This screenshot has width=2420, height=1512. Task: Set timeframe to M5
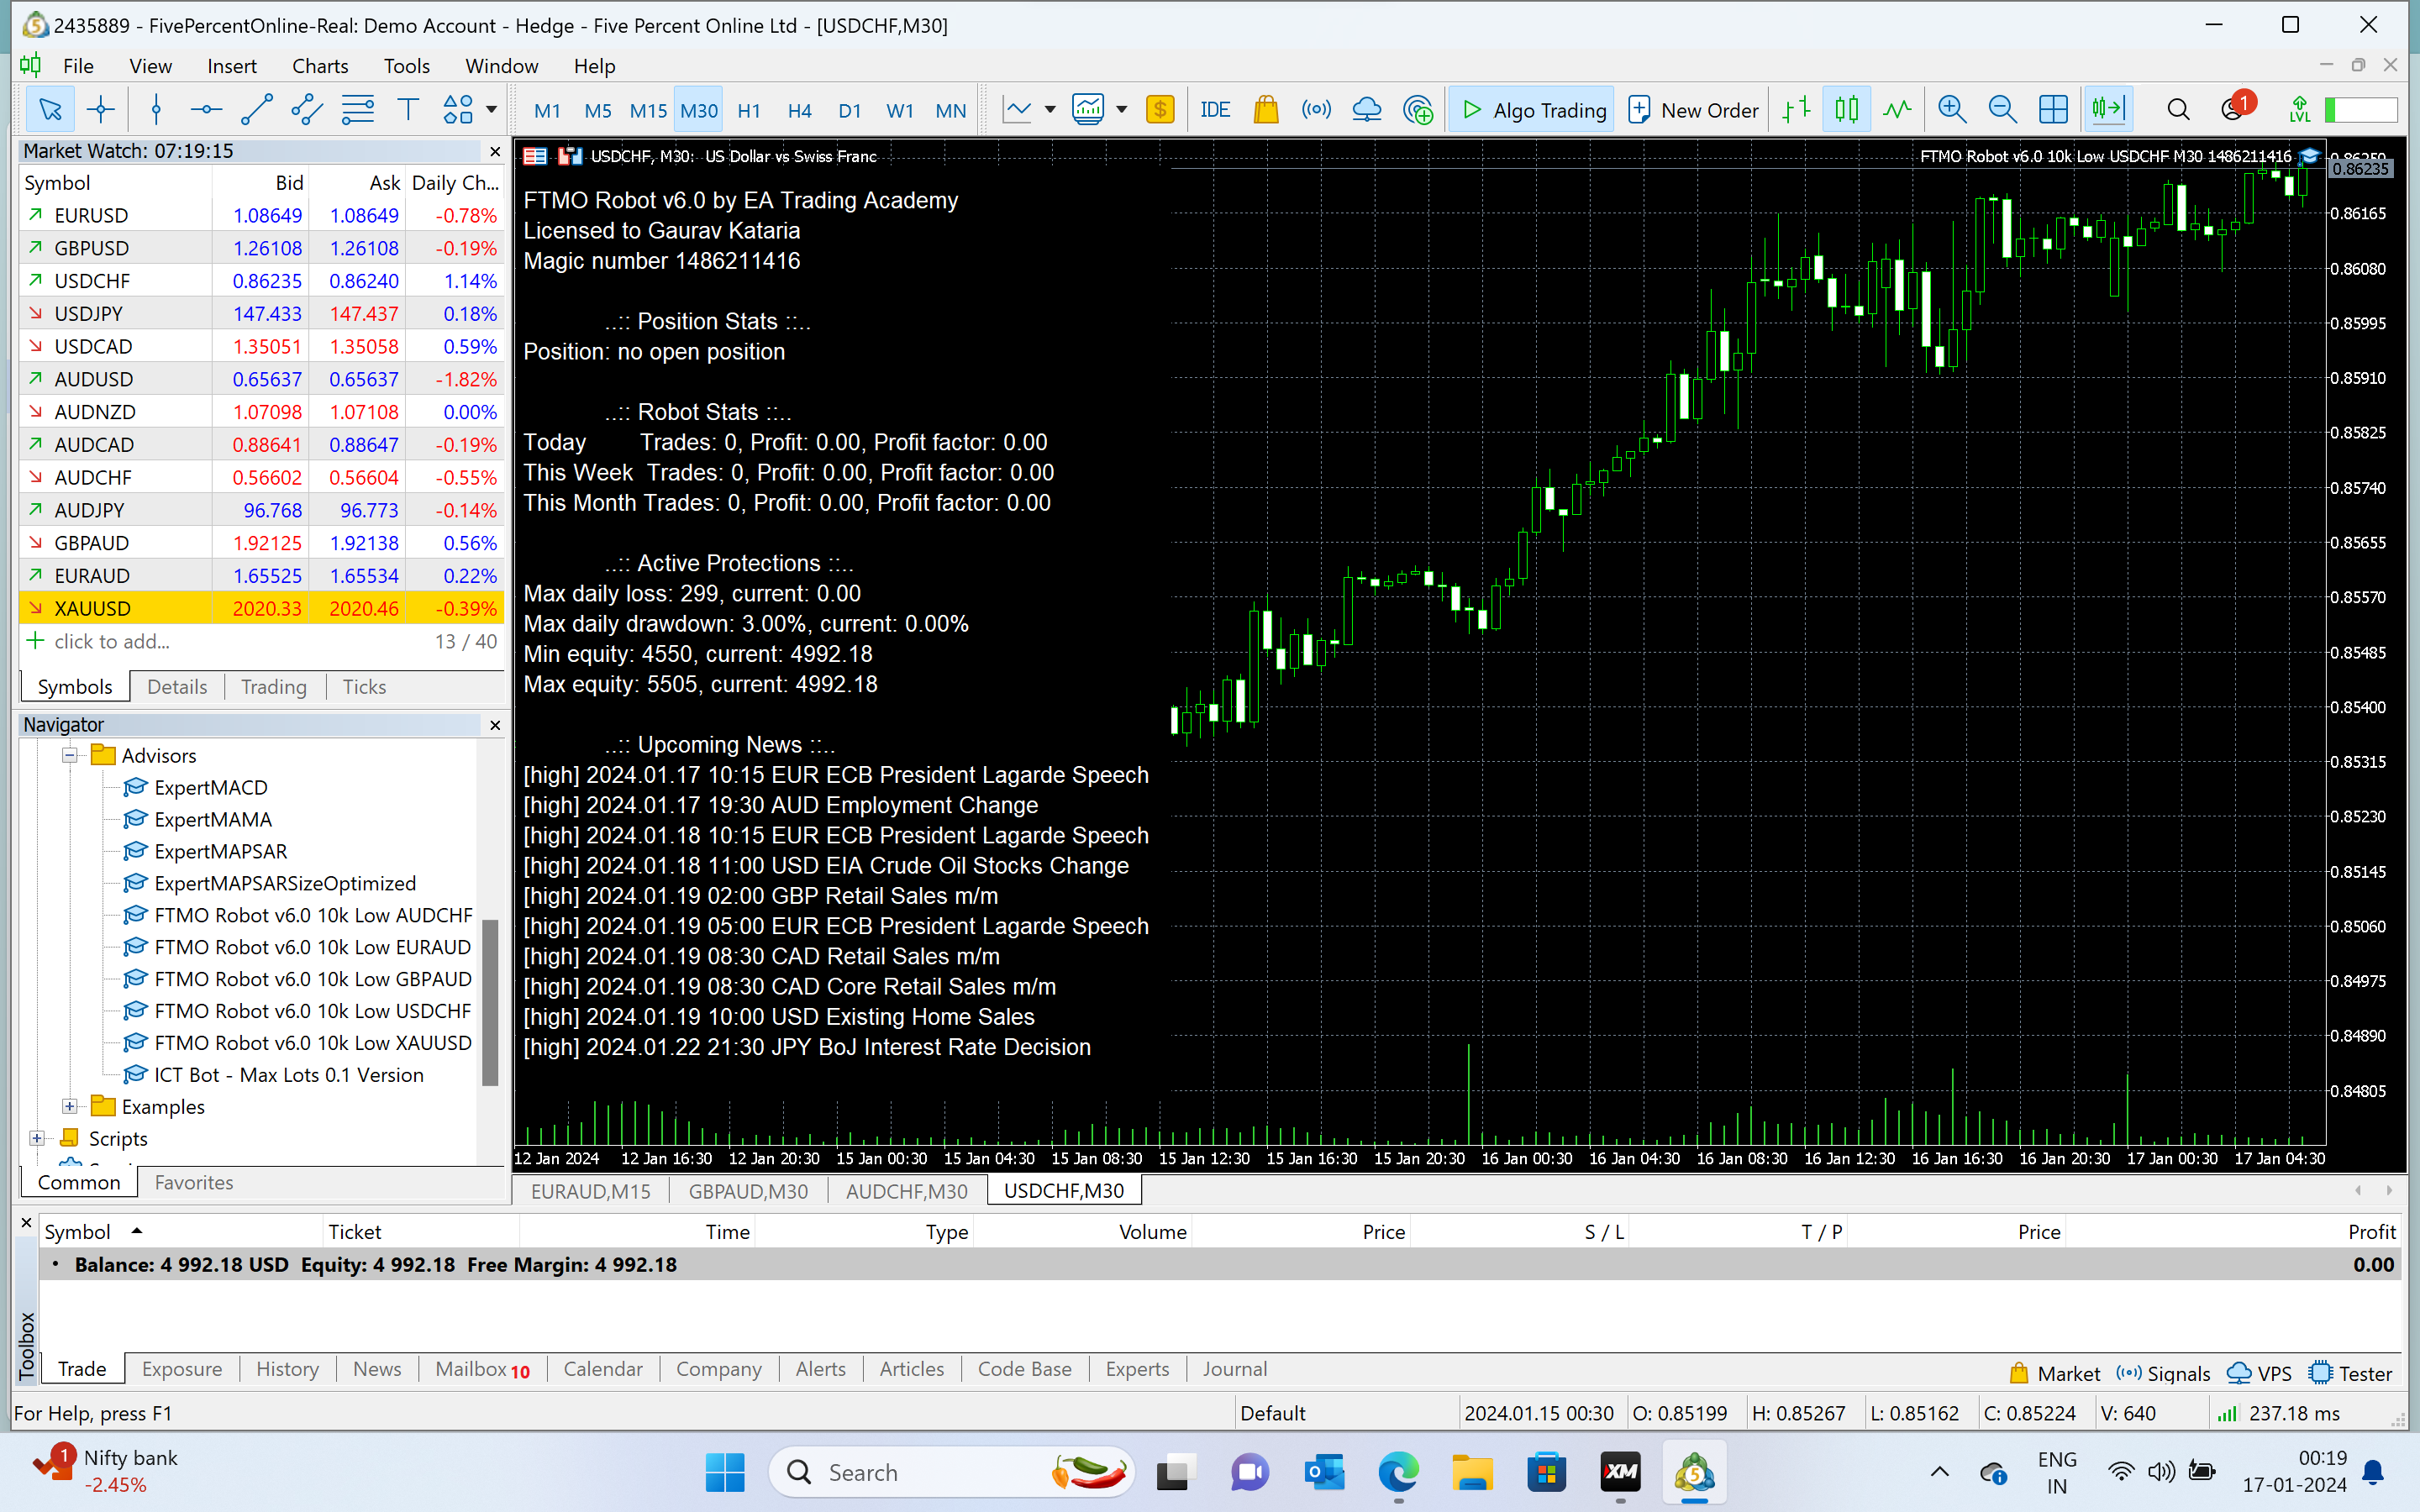pos(598,110)
